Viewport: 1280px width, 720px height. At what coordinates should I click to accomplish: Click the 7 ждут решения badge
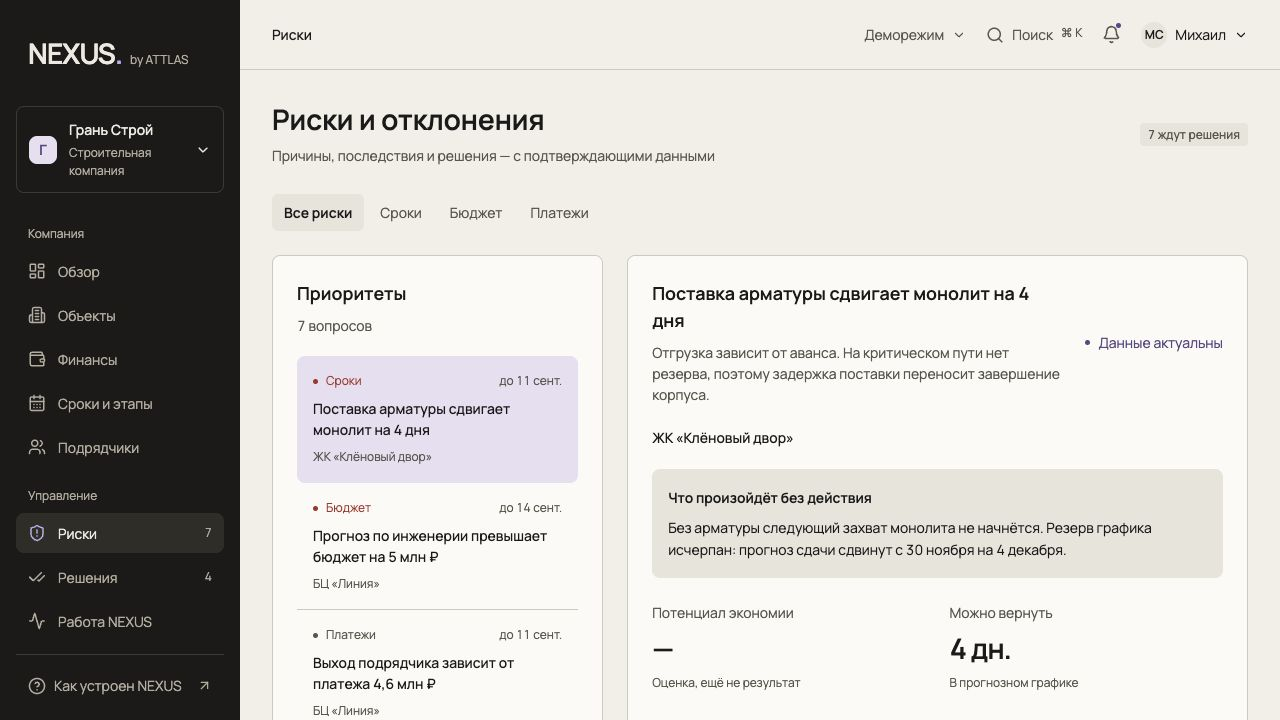[1194, 134]
